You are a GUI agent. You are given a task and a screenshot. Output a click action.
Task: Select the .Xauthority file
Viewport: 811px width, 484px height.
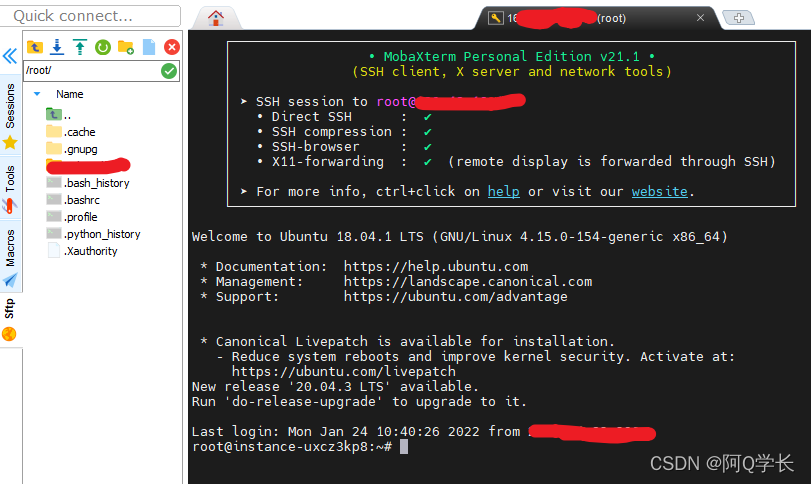click(82, 251)
